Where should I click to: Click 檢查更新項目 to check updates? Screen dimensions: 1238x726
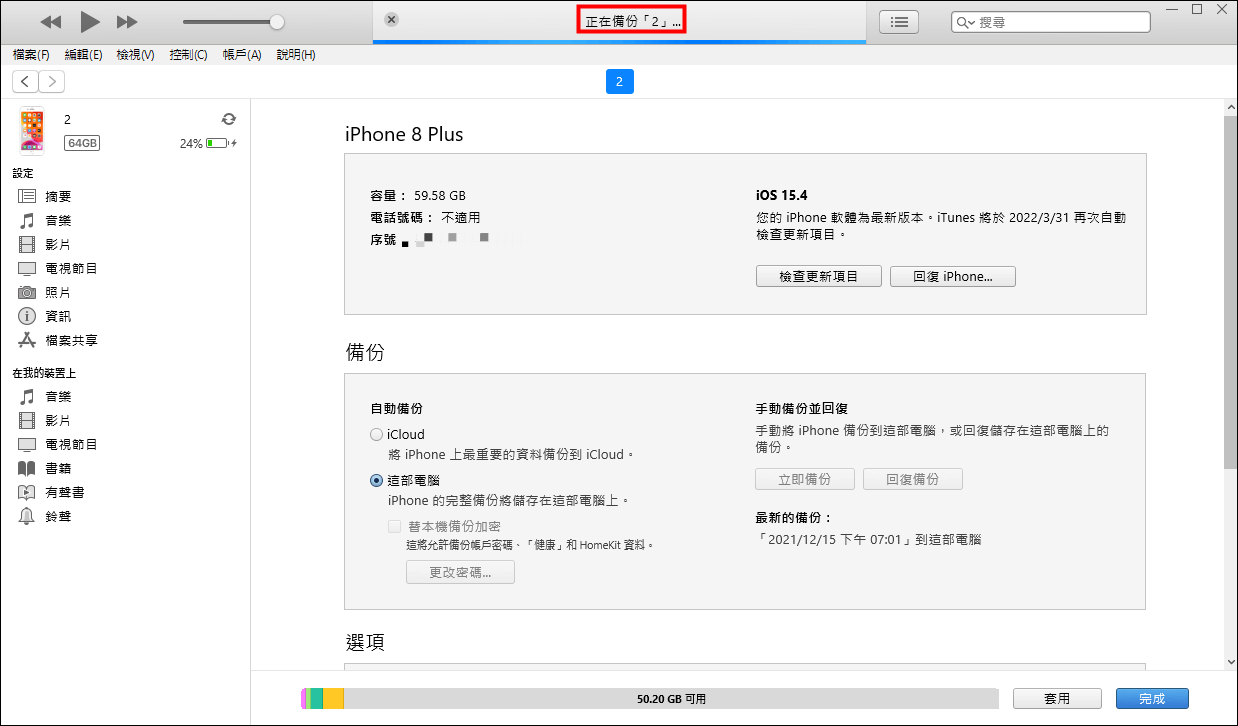[818, 275]
